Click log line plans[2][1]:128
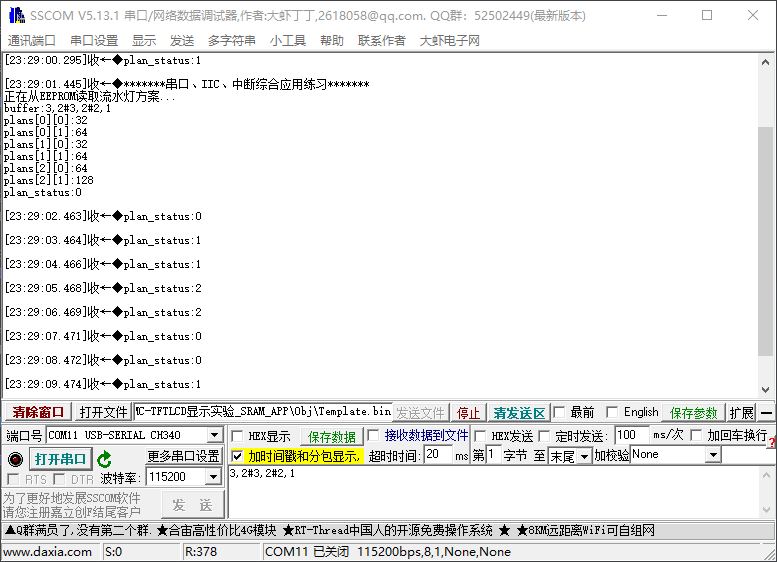This screenshot has height=562, width=777. (49, 180)
